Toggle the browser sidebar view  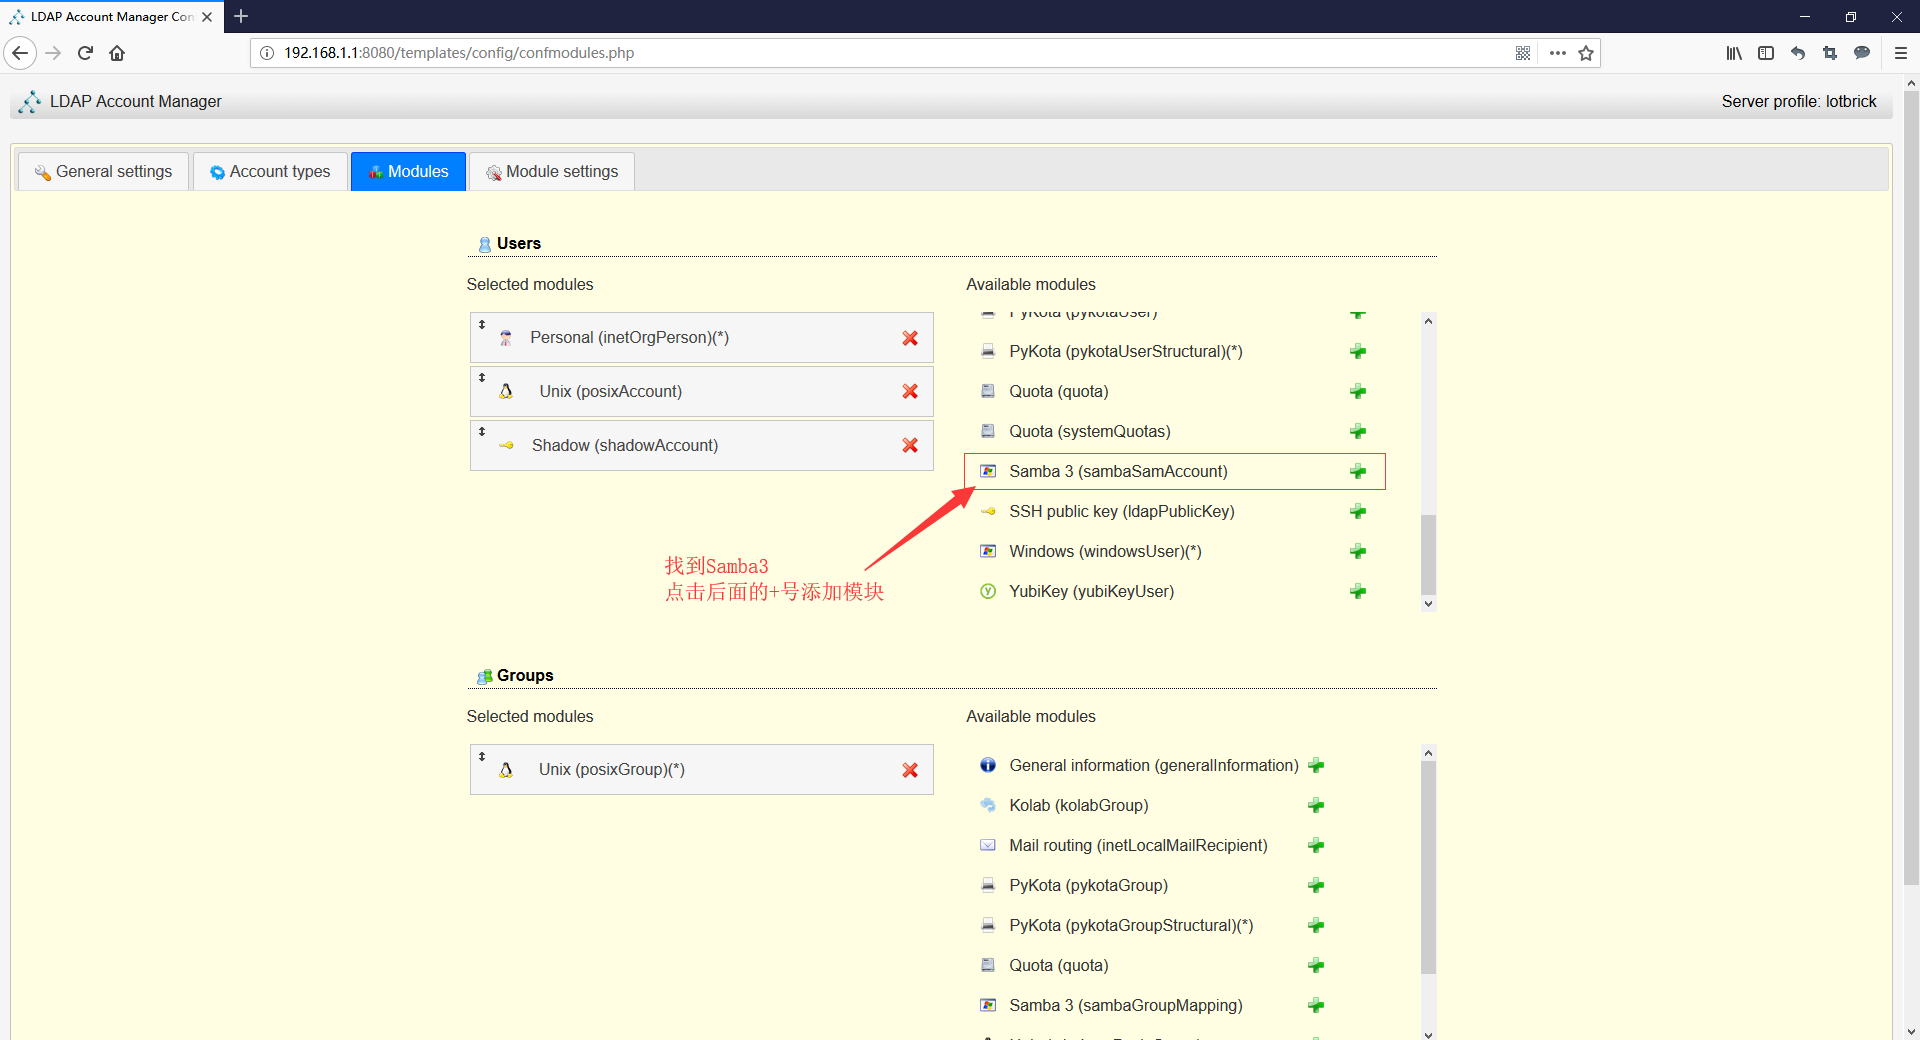pyautogui.click(x=1766, y=53)
